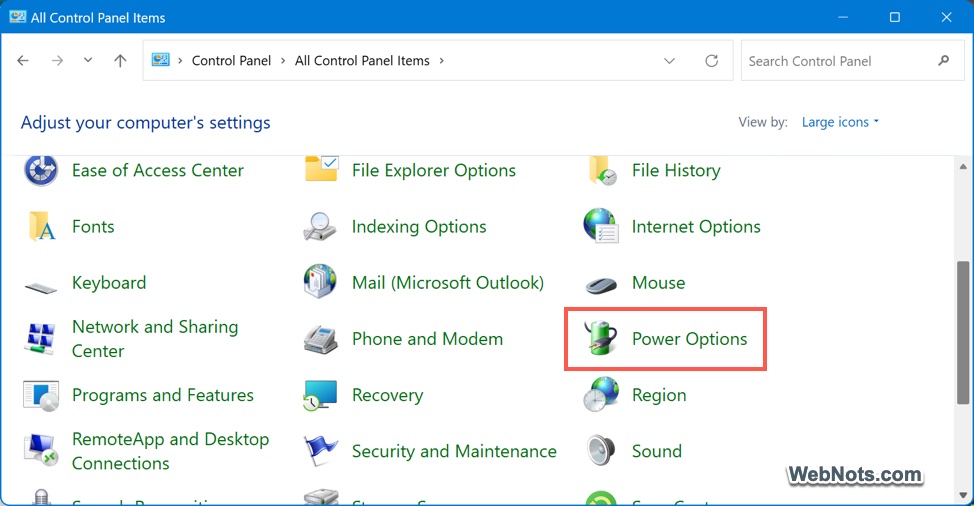Click the RemoteApp and Desktop Connections icon
Screen dimensions: 974x506
pos(41,451)
